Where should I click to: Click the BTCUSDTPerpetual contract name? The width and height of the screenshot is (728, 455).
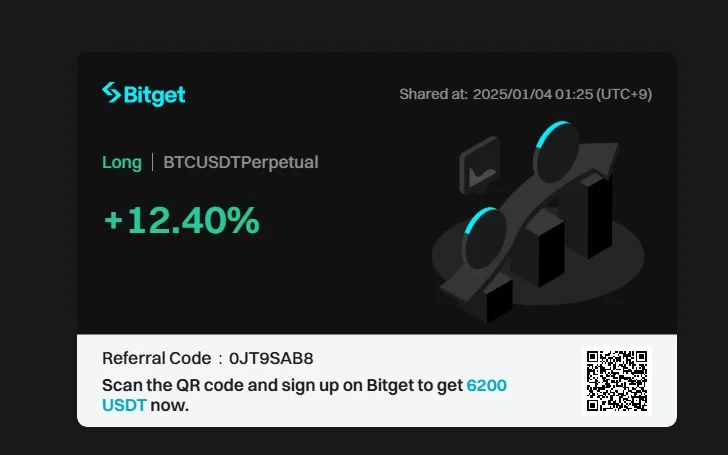(241, 162)
